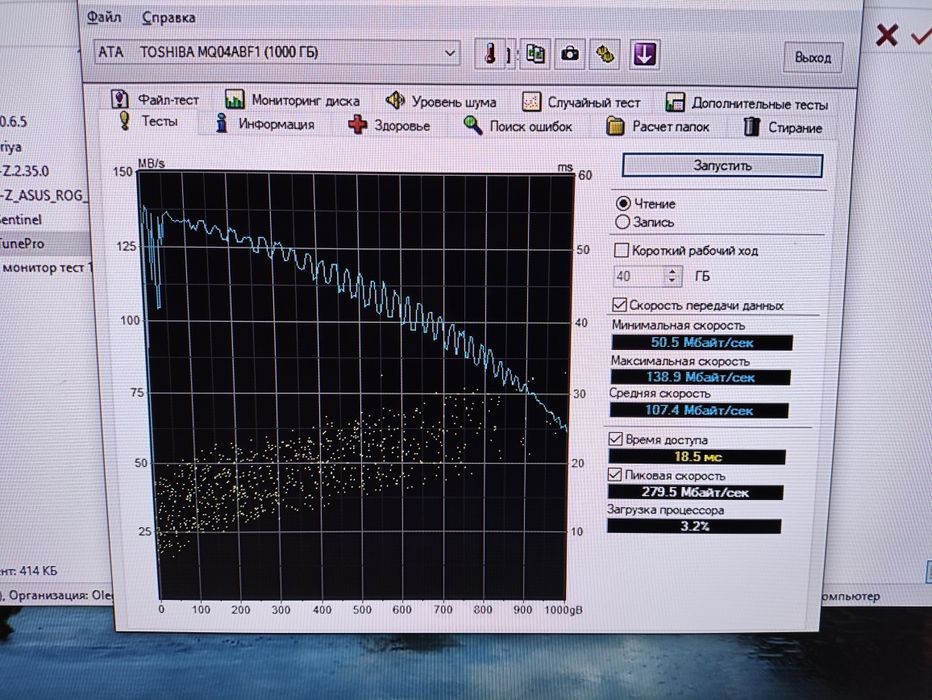The image size is (932, 700).
Task: Click the copy info to clipboard icon
Action: (534, 55)
